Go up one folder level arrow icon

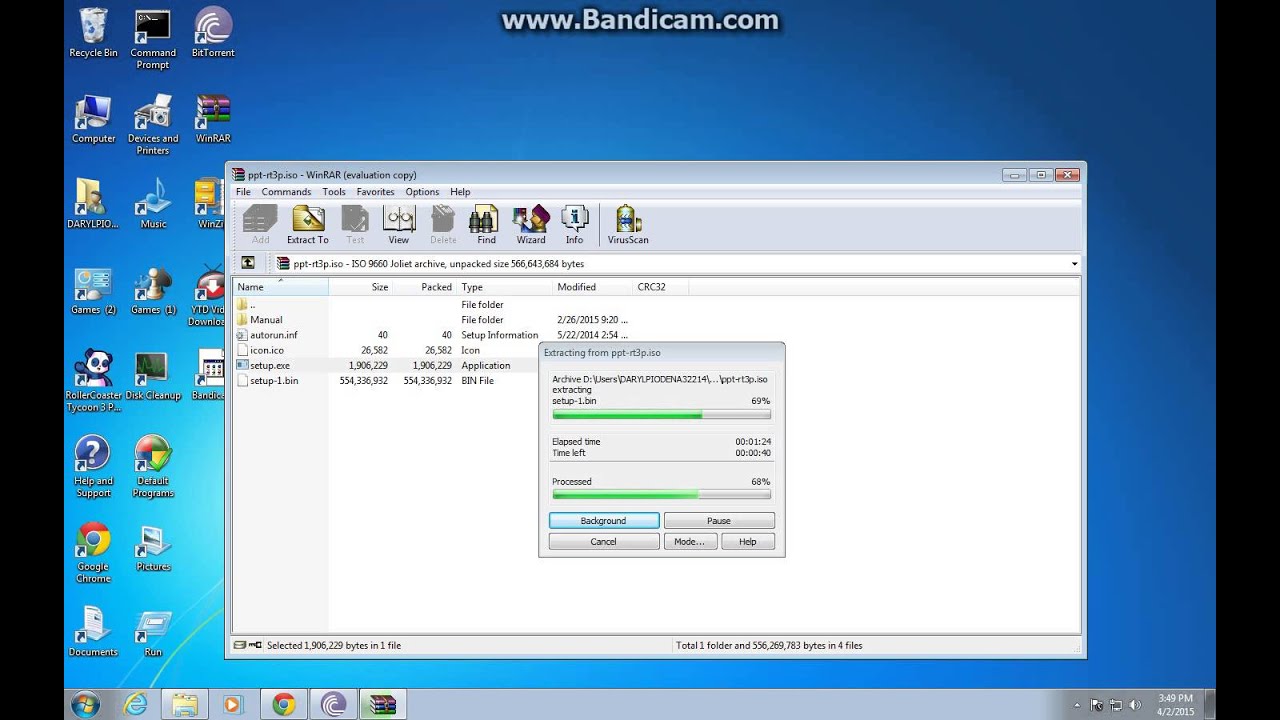point(248,263)
